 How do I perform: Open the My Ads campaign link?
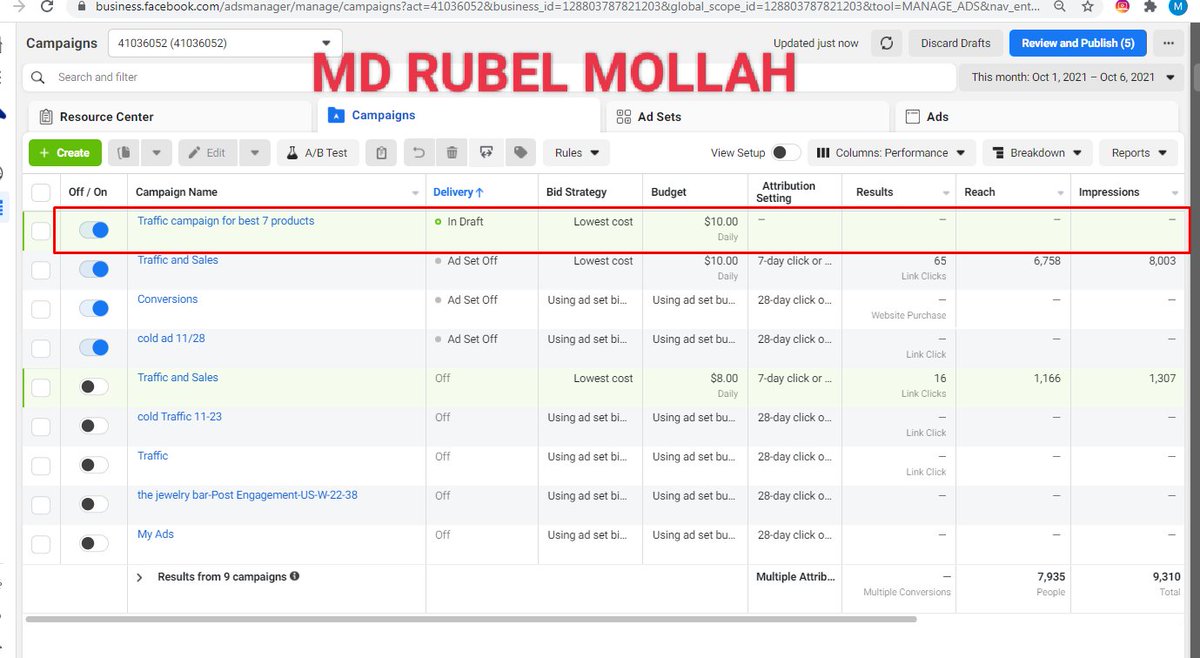(156, 534)
